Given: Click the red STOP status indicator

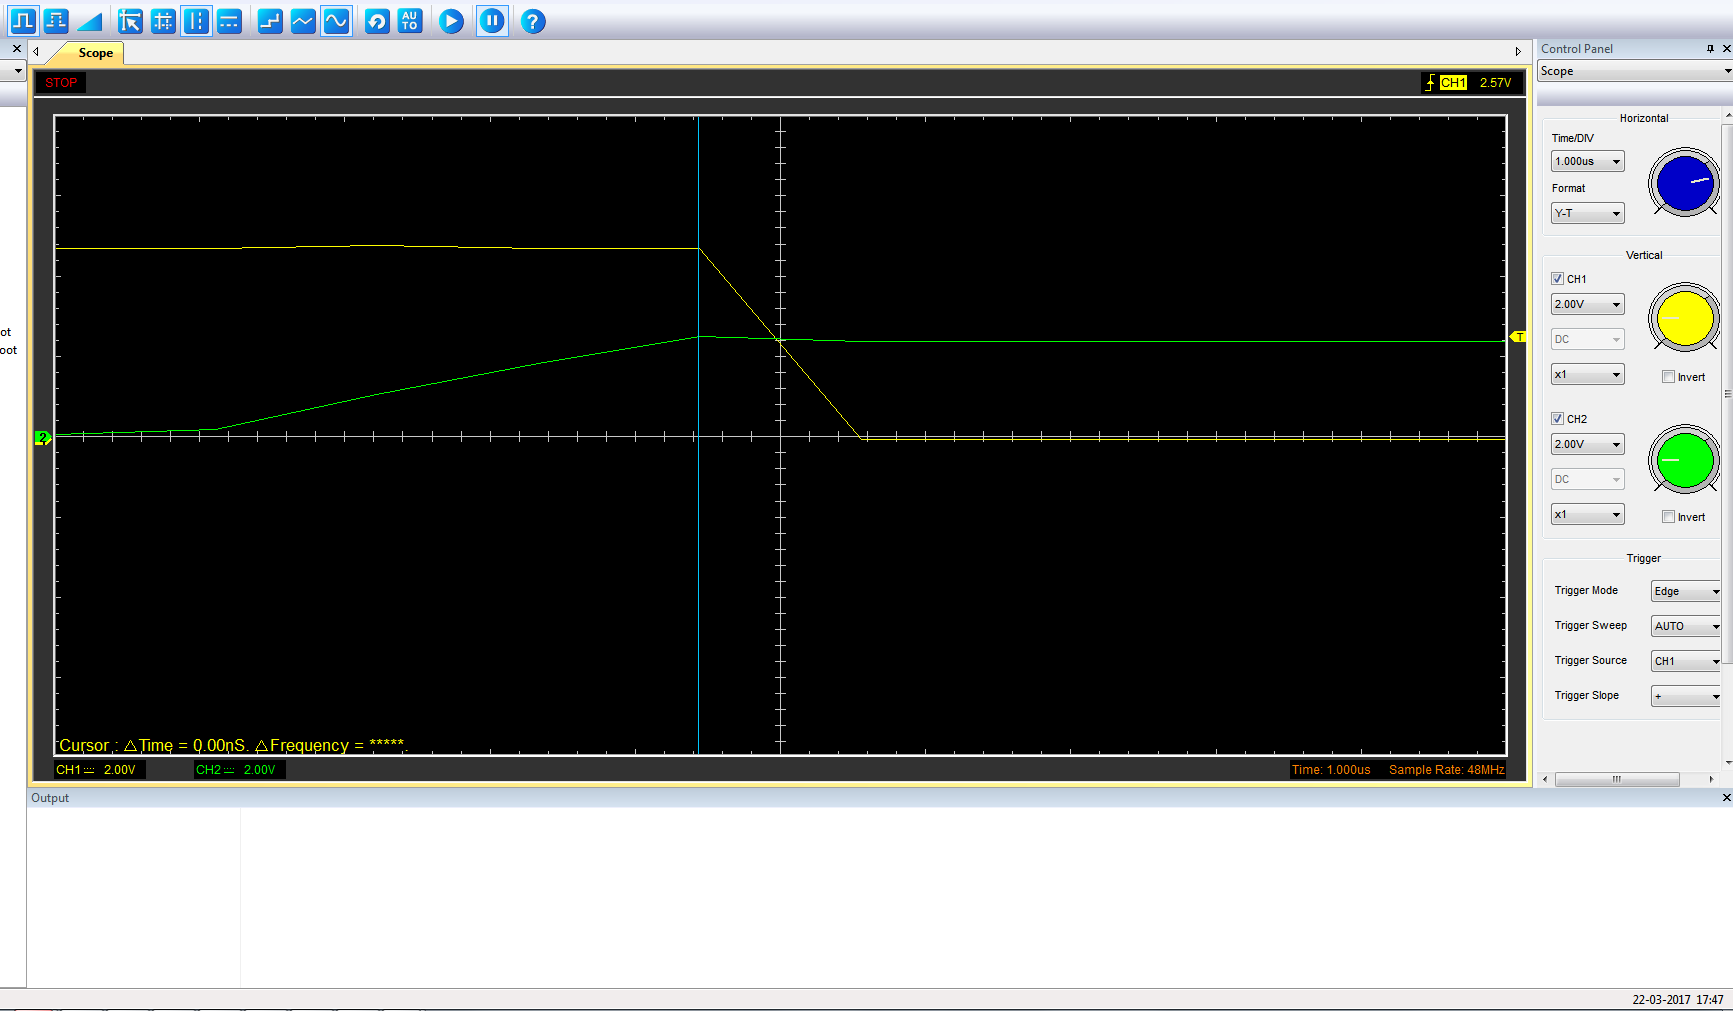Looking at the screenshot, I should point(61,83).
